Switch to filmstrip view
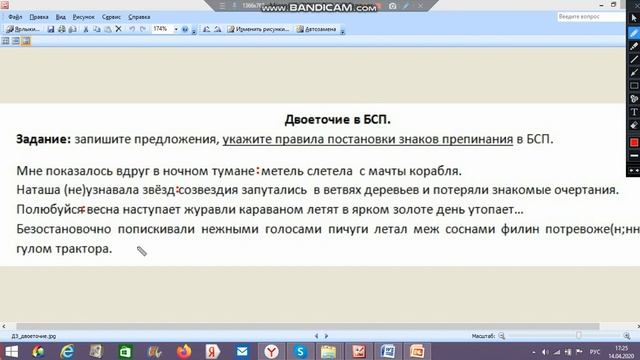Viewport: 640px width, 360px height. (16, 41)
